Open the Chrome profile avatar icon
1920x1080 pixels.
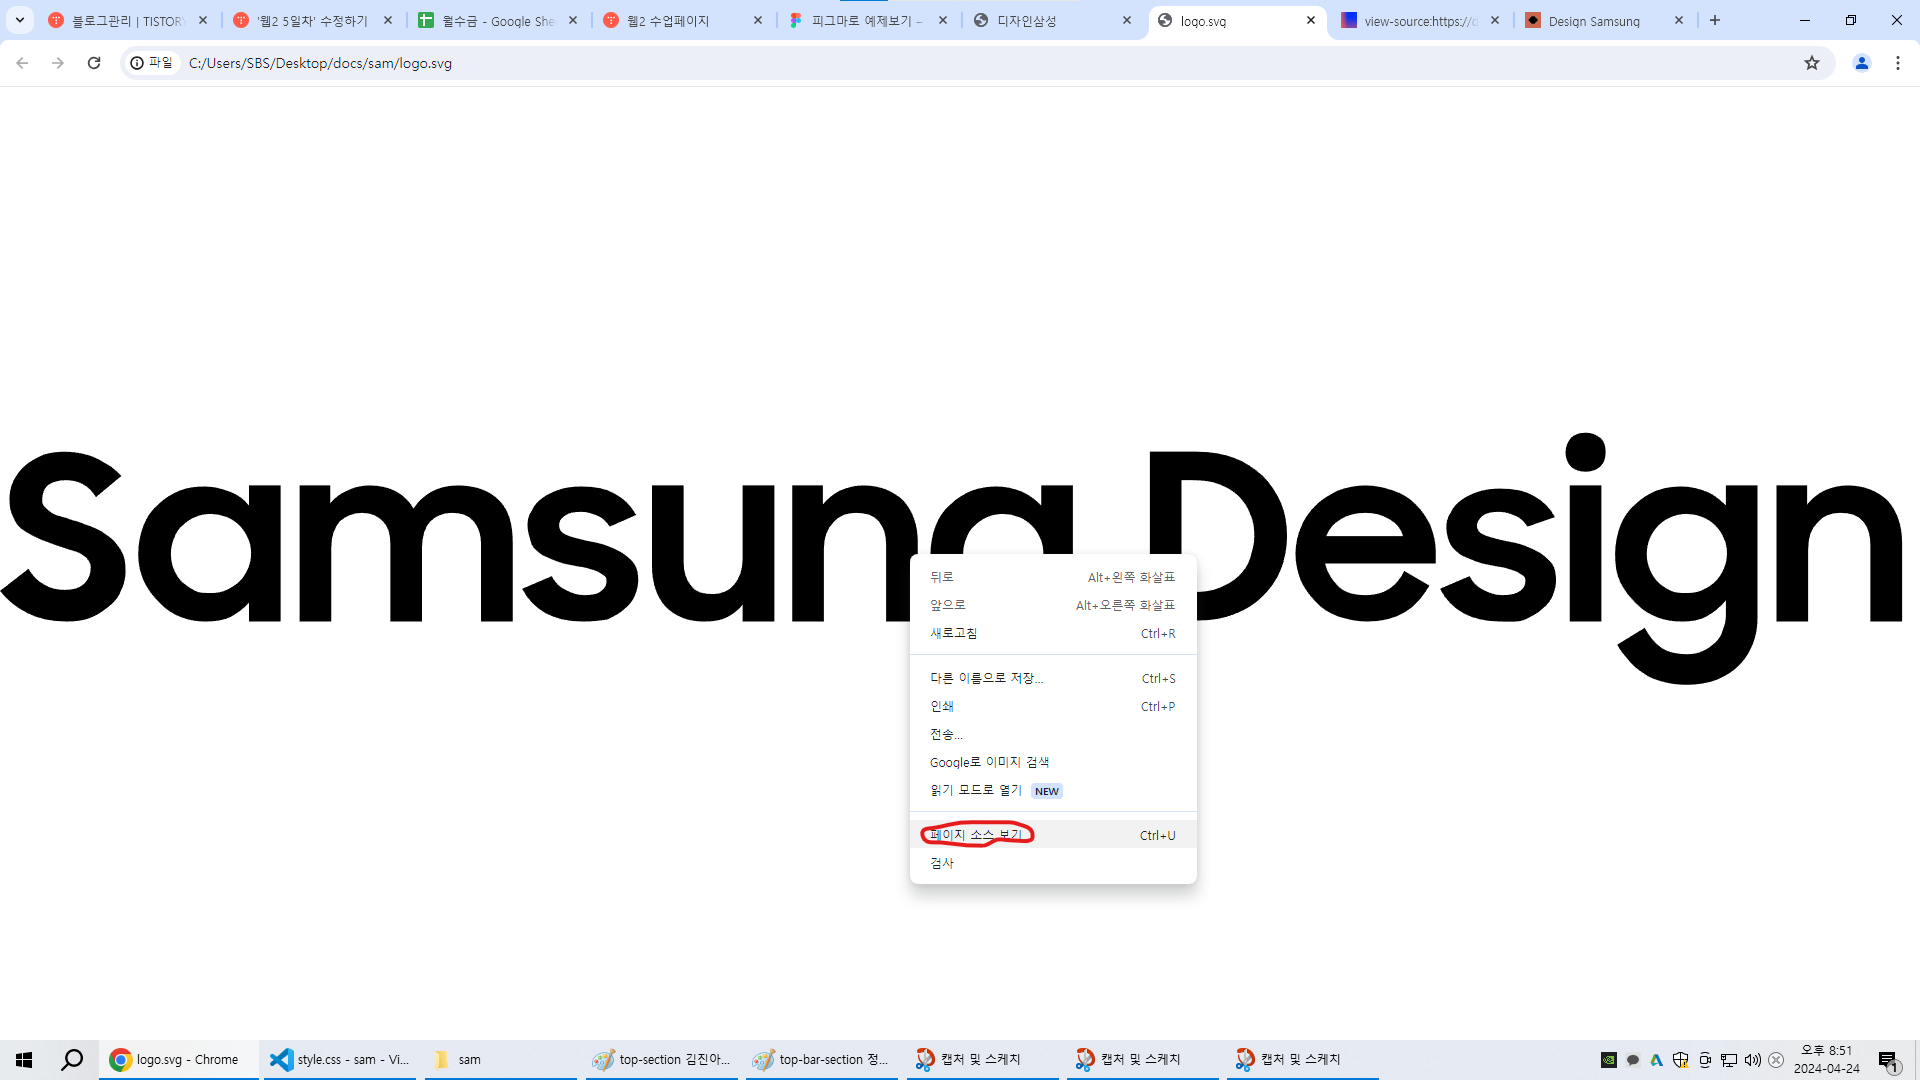pyautogui.click(x=1862, y=63)
